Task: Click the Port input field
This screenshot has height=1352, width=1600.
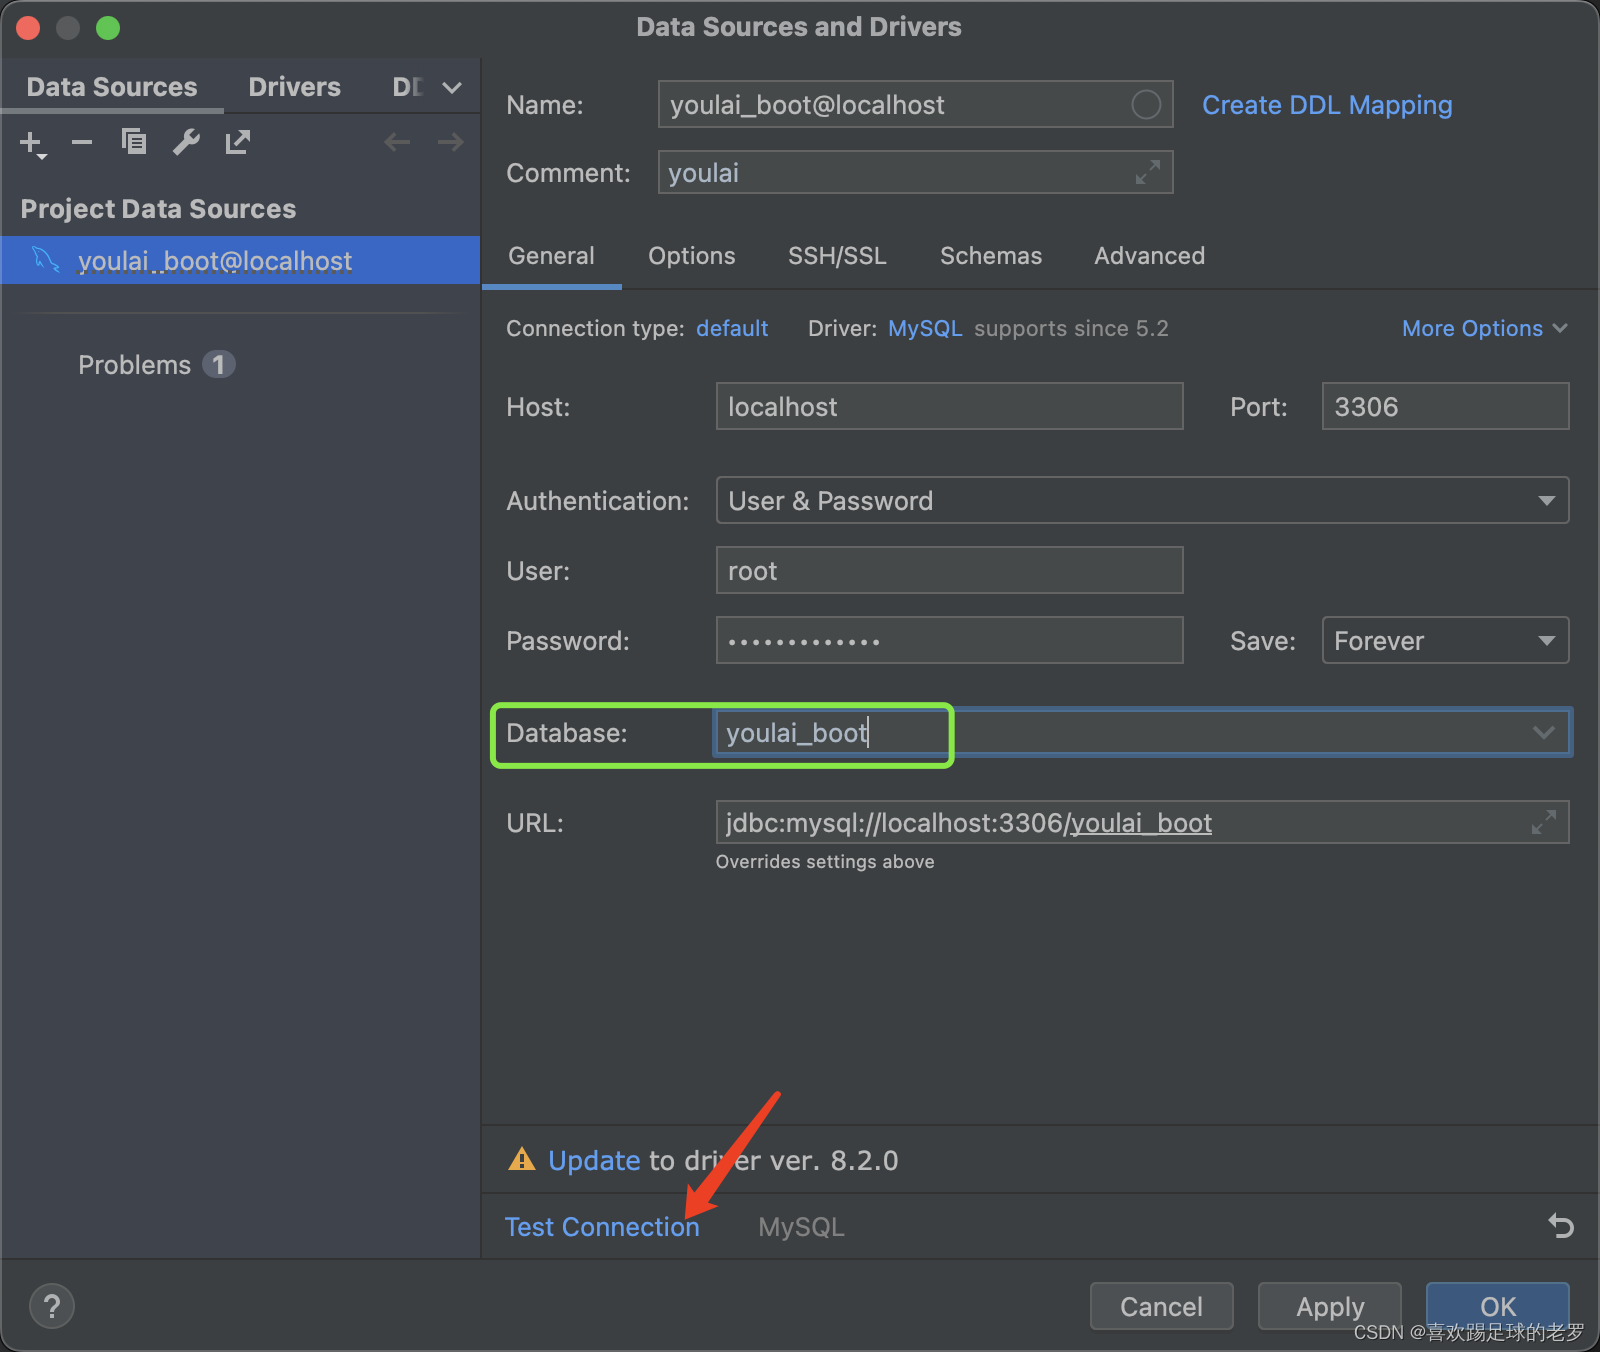Action: point(1445,406)
